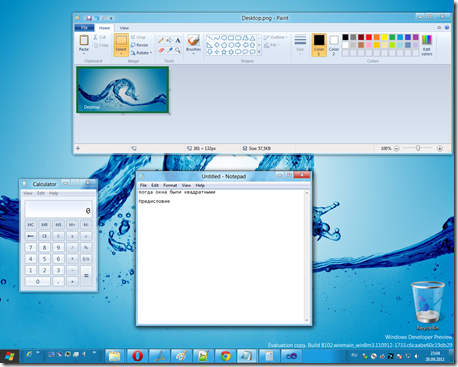Pick the yellow swatch in the Colors palette
458x367 pixels.
pyautogui.click(x=384, y=37)
